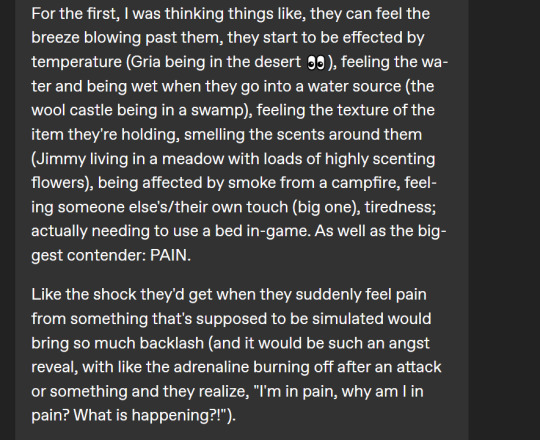Click the capitalized word "PAIN."

pos(170,255)
